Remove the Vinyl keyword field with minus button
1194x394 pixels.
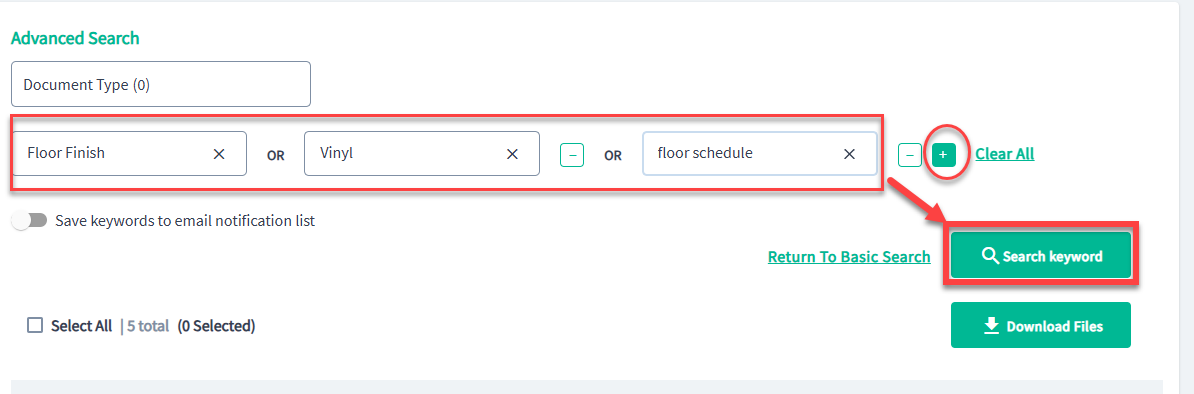pyautogui.click(x=572, y=155)
